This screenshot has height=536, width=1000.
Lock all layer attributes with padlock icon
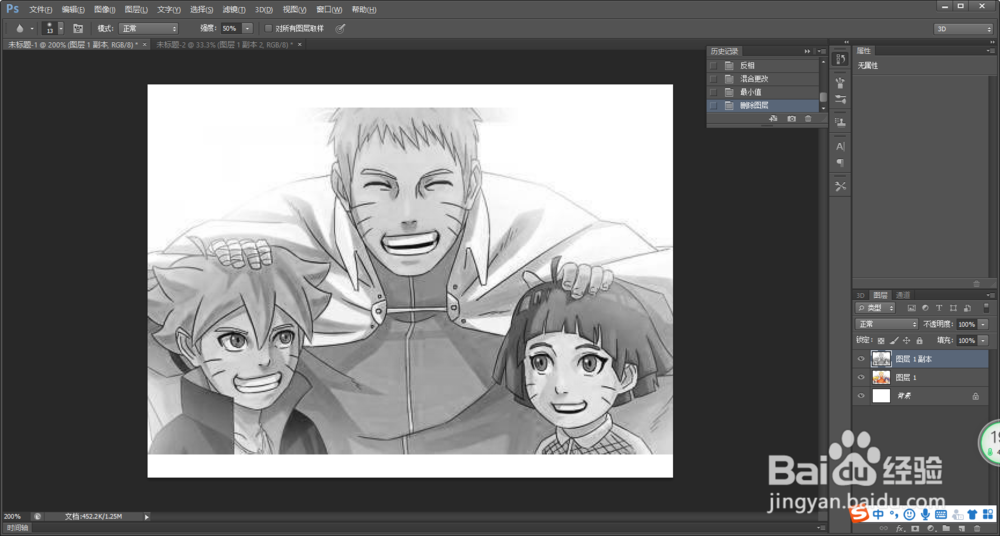tap(920, 341)
